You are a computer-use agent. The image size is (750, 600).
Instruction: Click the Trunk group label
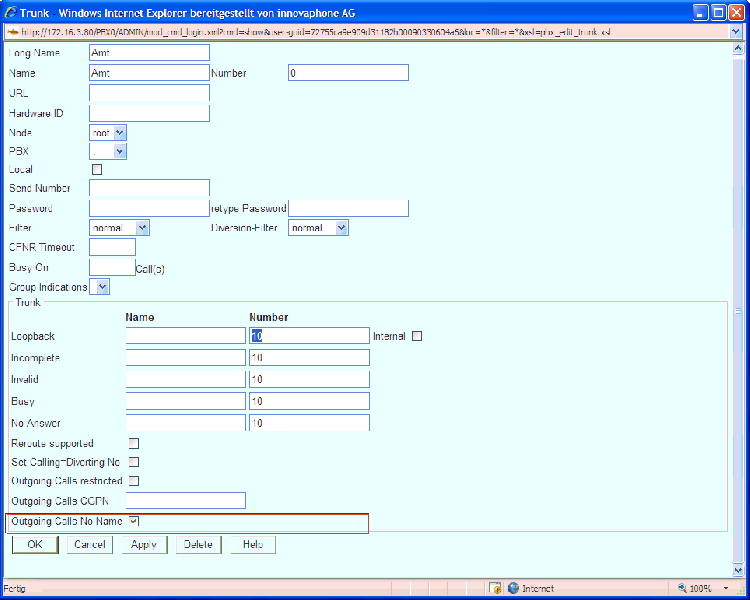[x=28, y=302]
